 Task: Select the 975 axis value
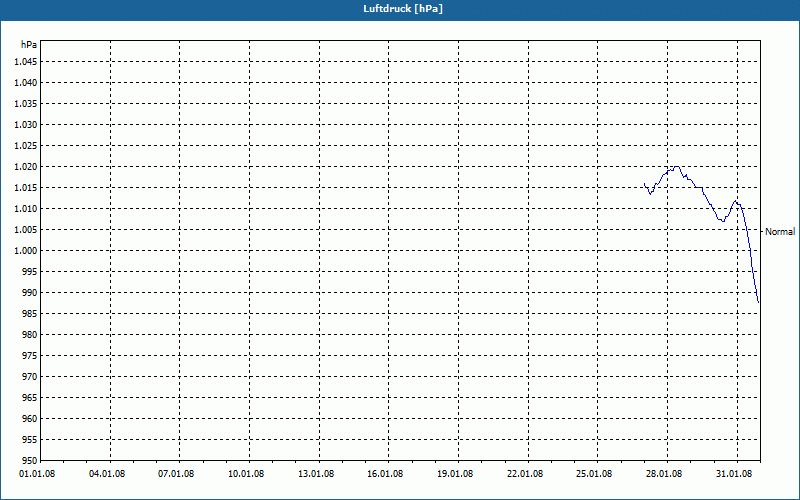point(30,356)
